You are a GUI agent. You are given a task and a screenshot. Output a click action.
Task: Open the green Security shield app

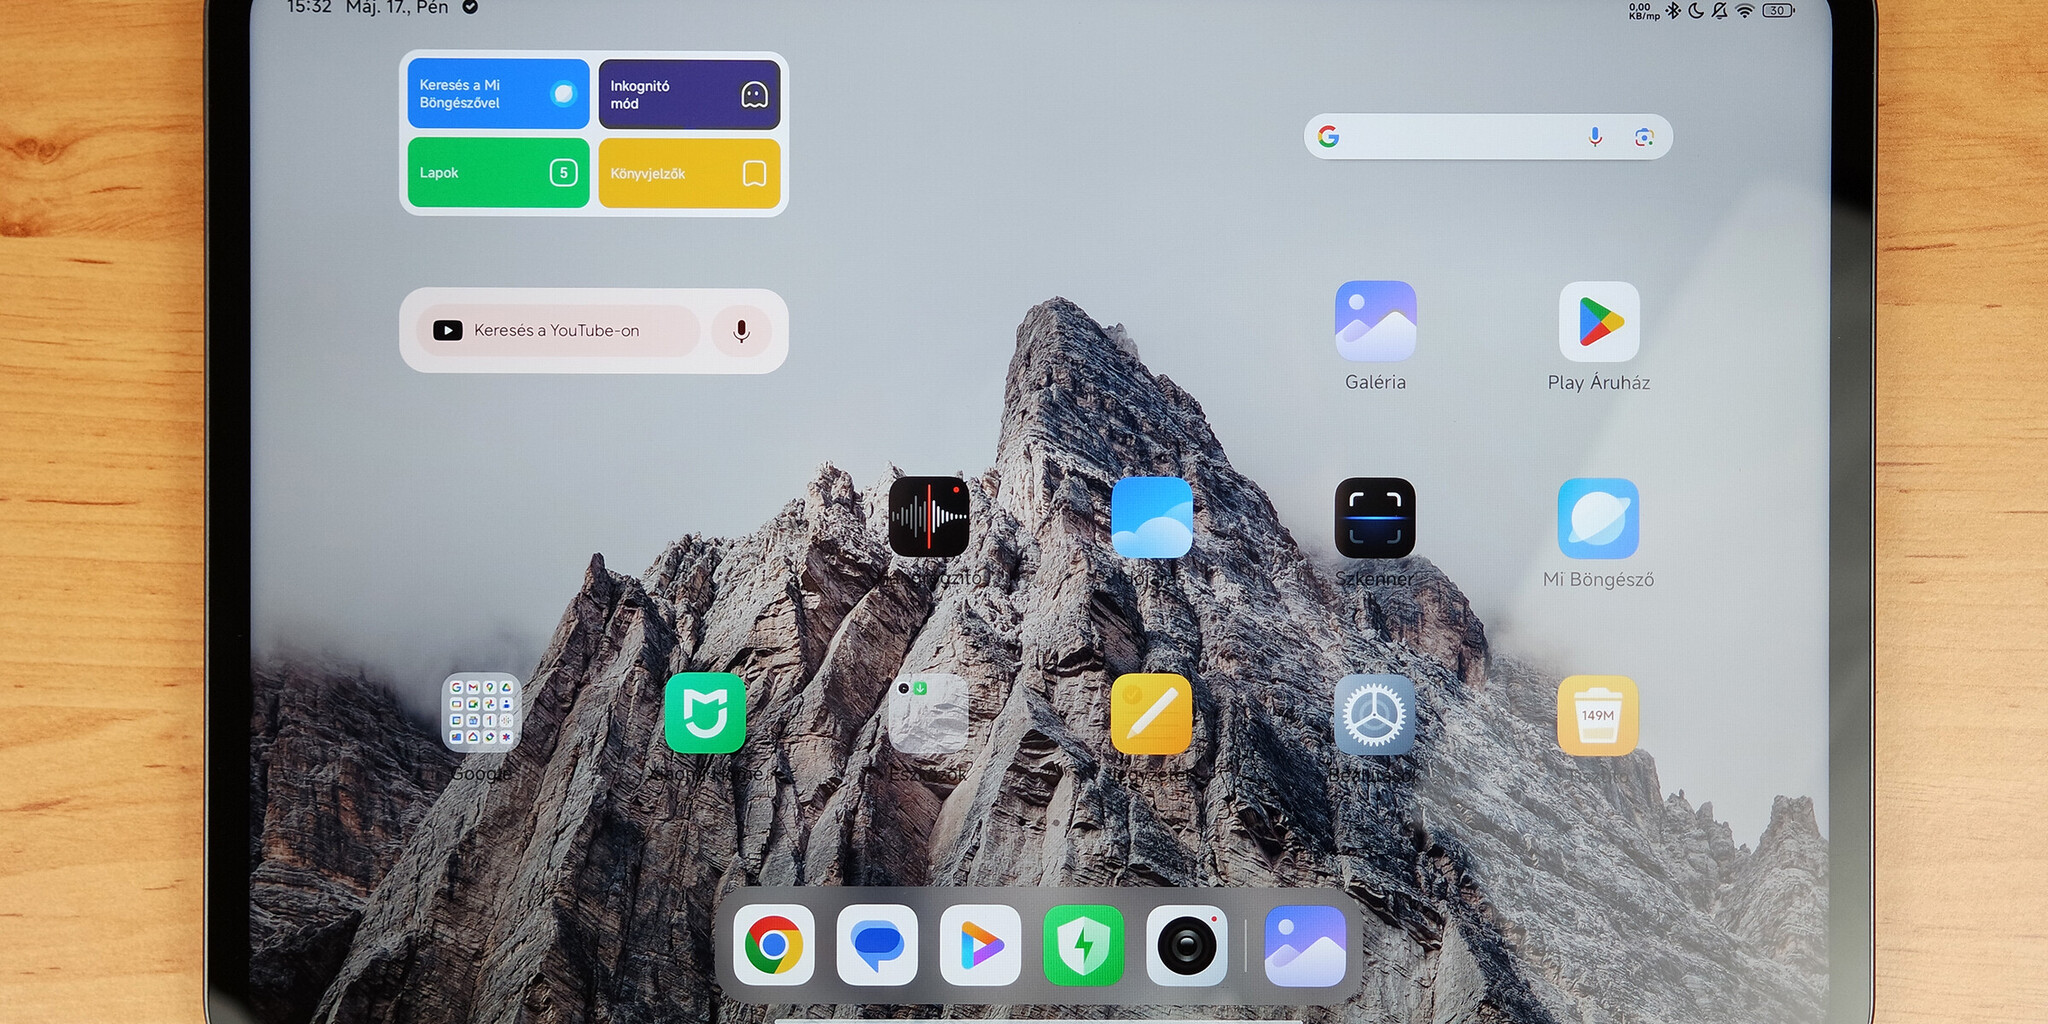[x=1084, y=945]
